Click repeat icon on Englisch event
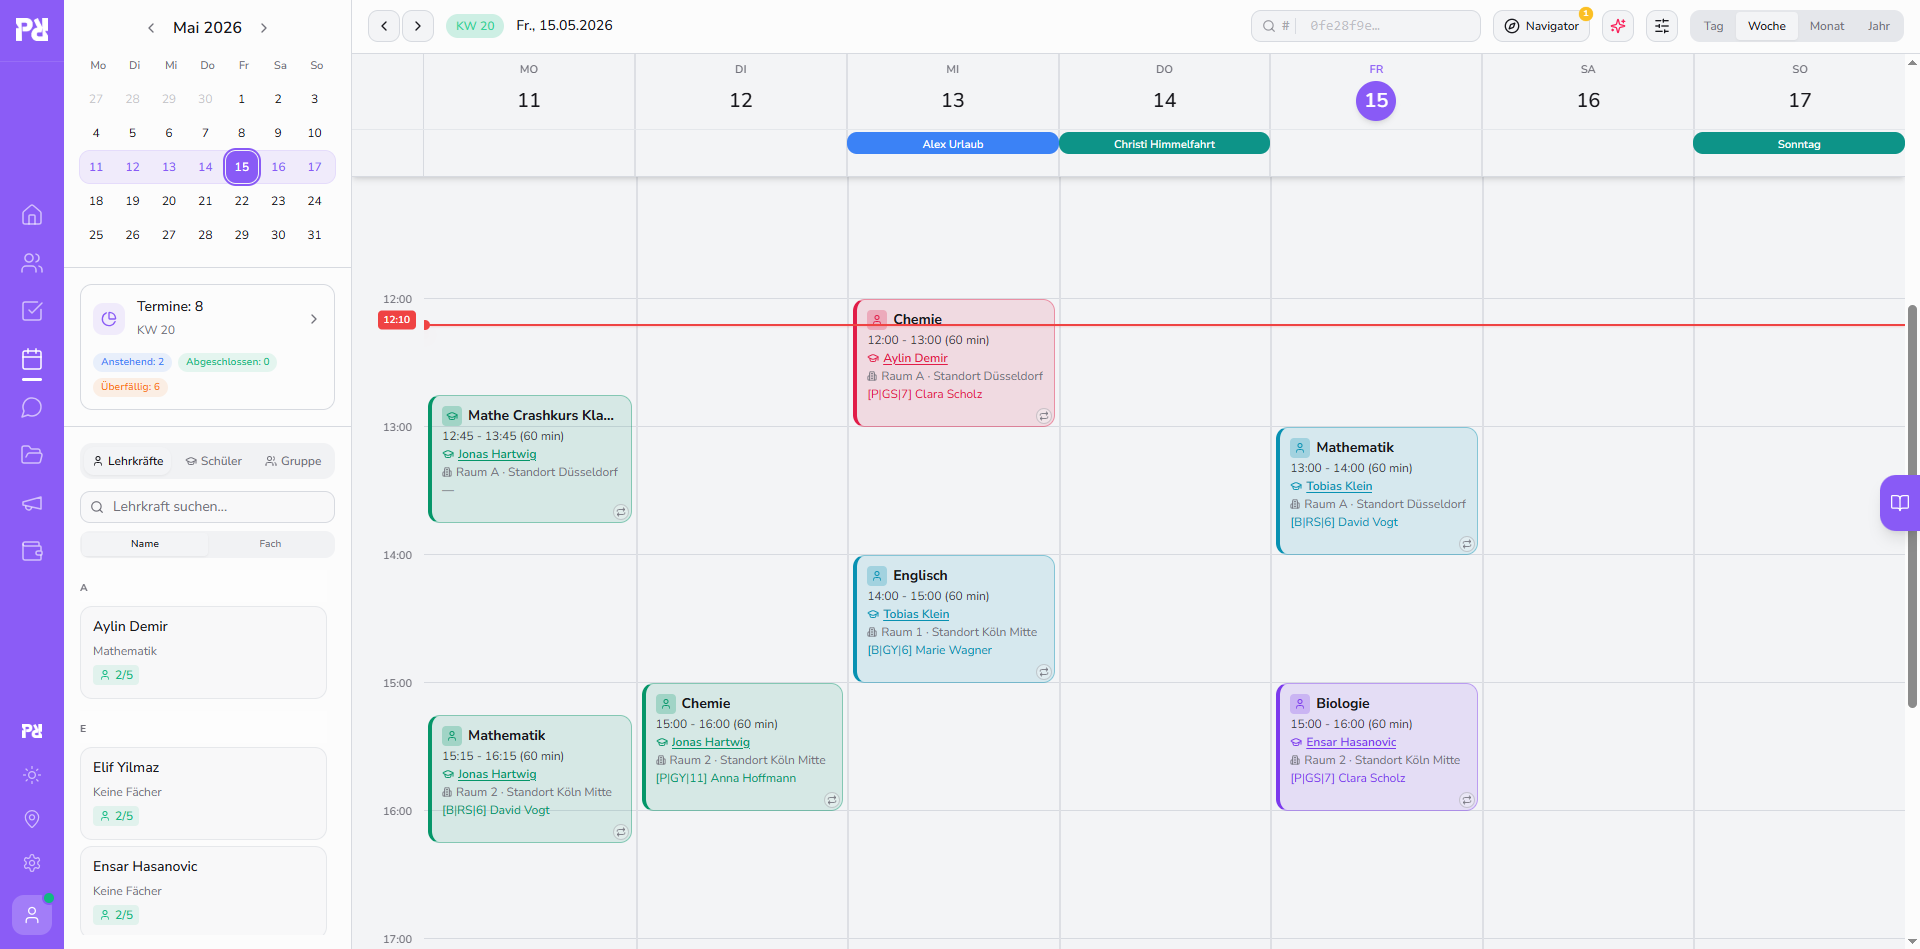 coord(1043,672)
